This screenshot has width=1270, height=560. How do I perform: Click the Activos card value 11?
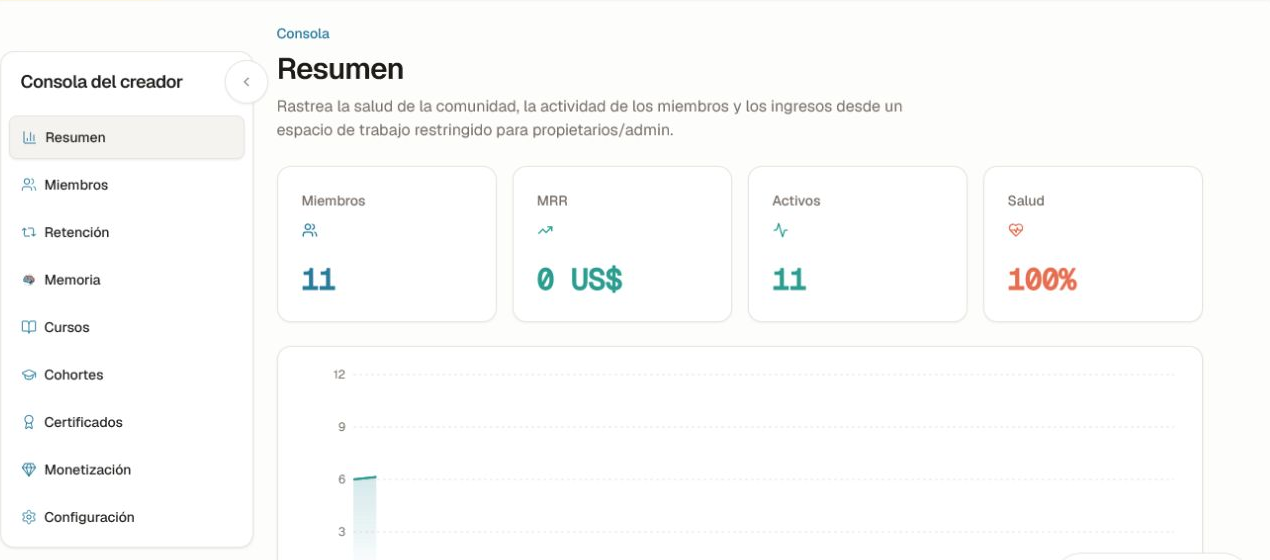point(789,279)
